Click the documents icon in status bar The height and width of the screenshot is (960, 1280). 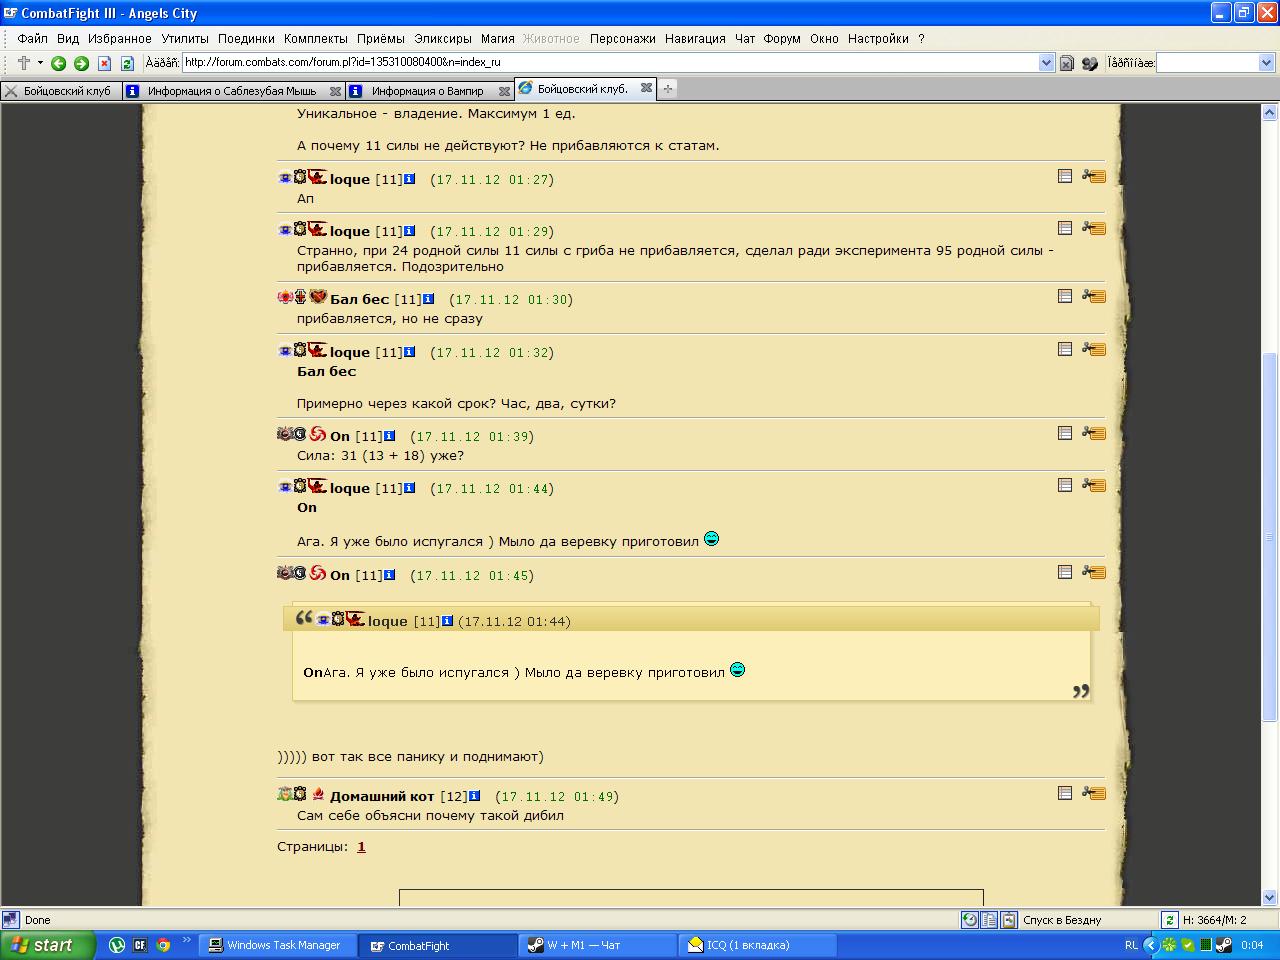(989, 920)
